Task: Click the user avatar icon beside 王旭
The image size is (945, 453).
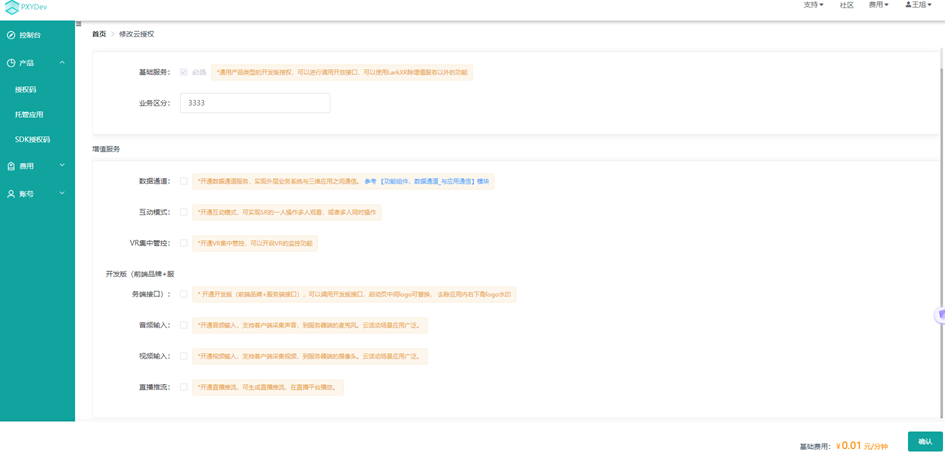Action: coord(908,4)
